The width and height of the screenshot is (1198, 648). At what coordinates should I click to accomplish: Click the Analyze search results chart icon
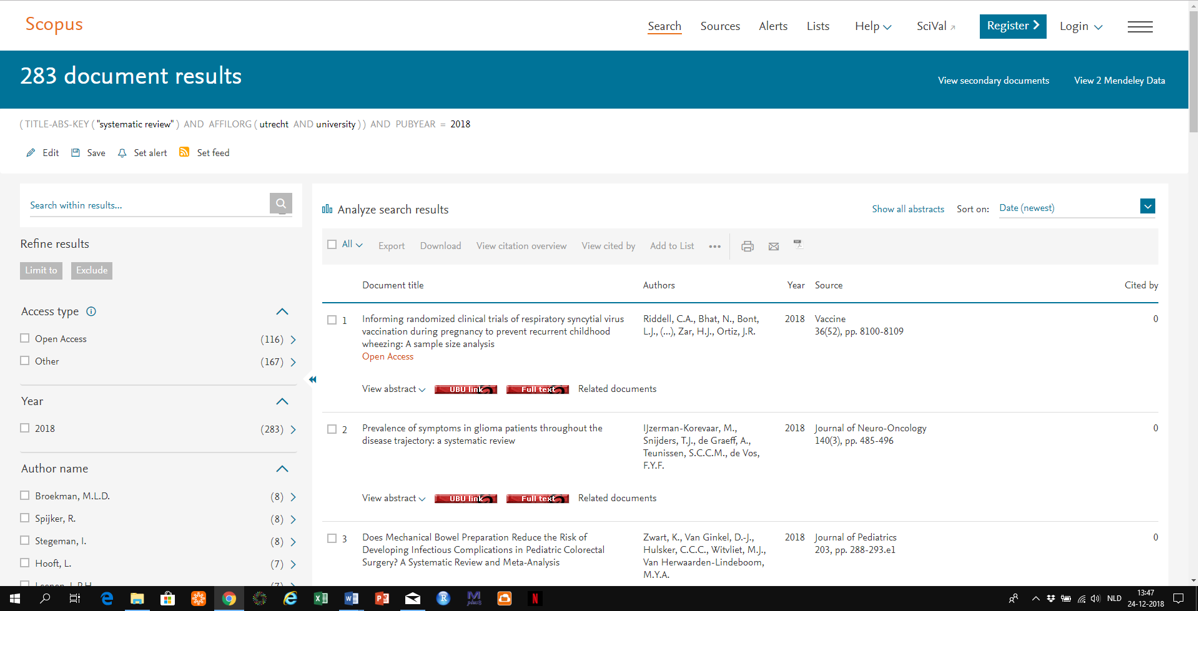coord(327,210)
